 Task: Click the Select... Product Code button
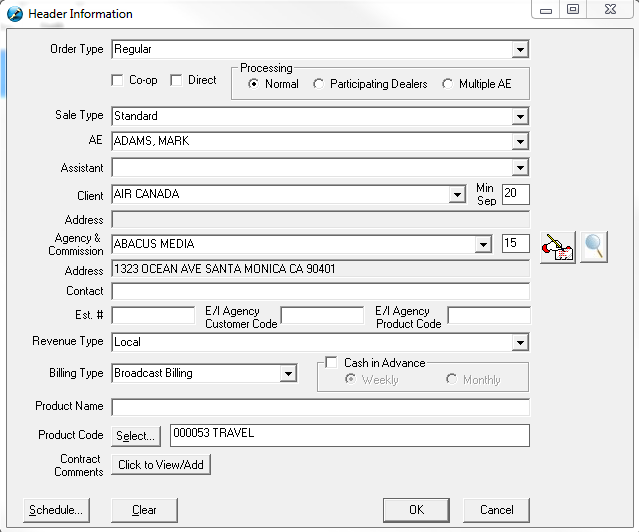coord(136,436)
